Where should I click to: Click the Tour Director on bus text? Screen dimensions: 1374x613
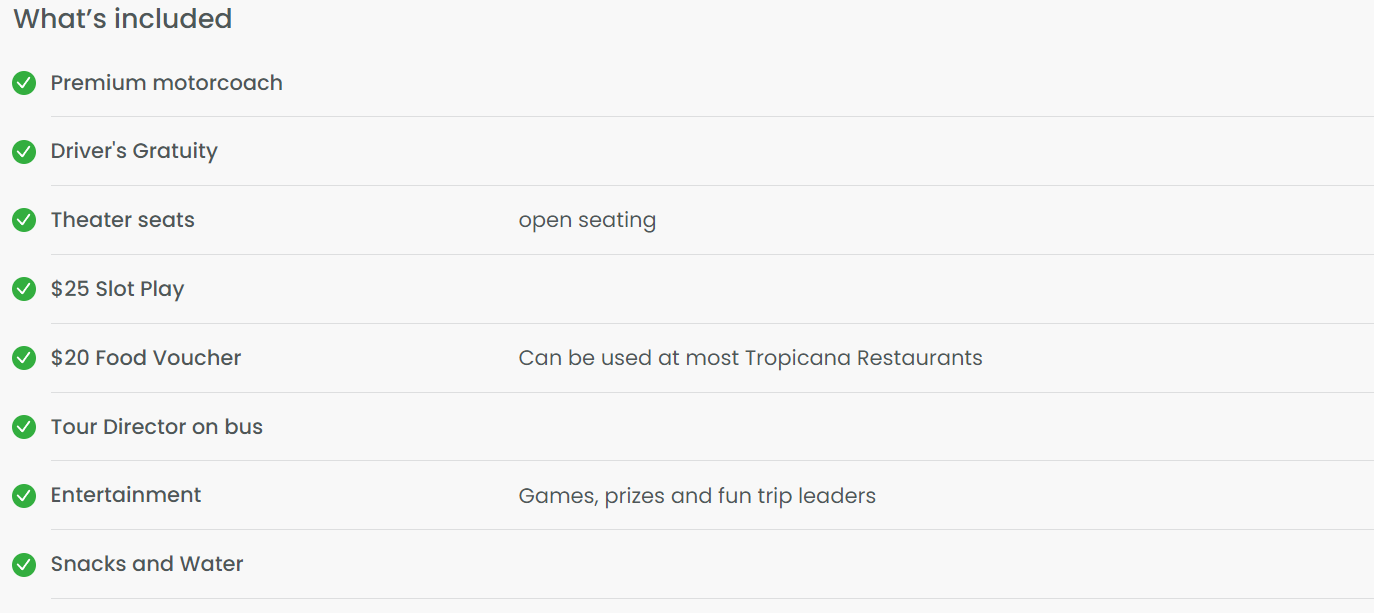pyautogui.click(x=157, y=427)
